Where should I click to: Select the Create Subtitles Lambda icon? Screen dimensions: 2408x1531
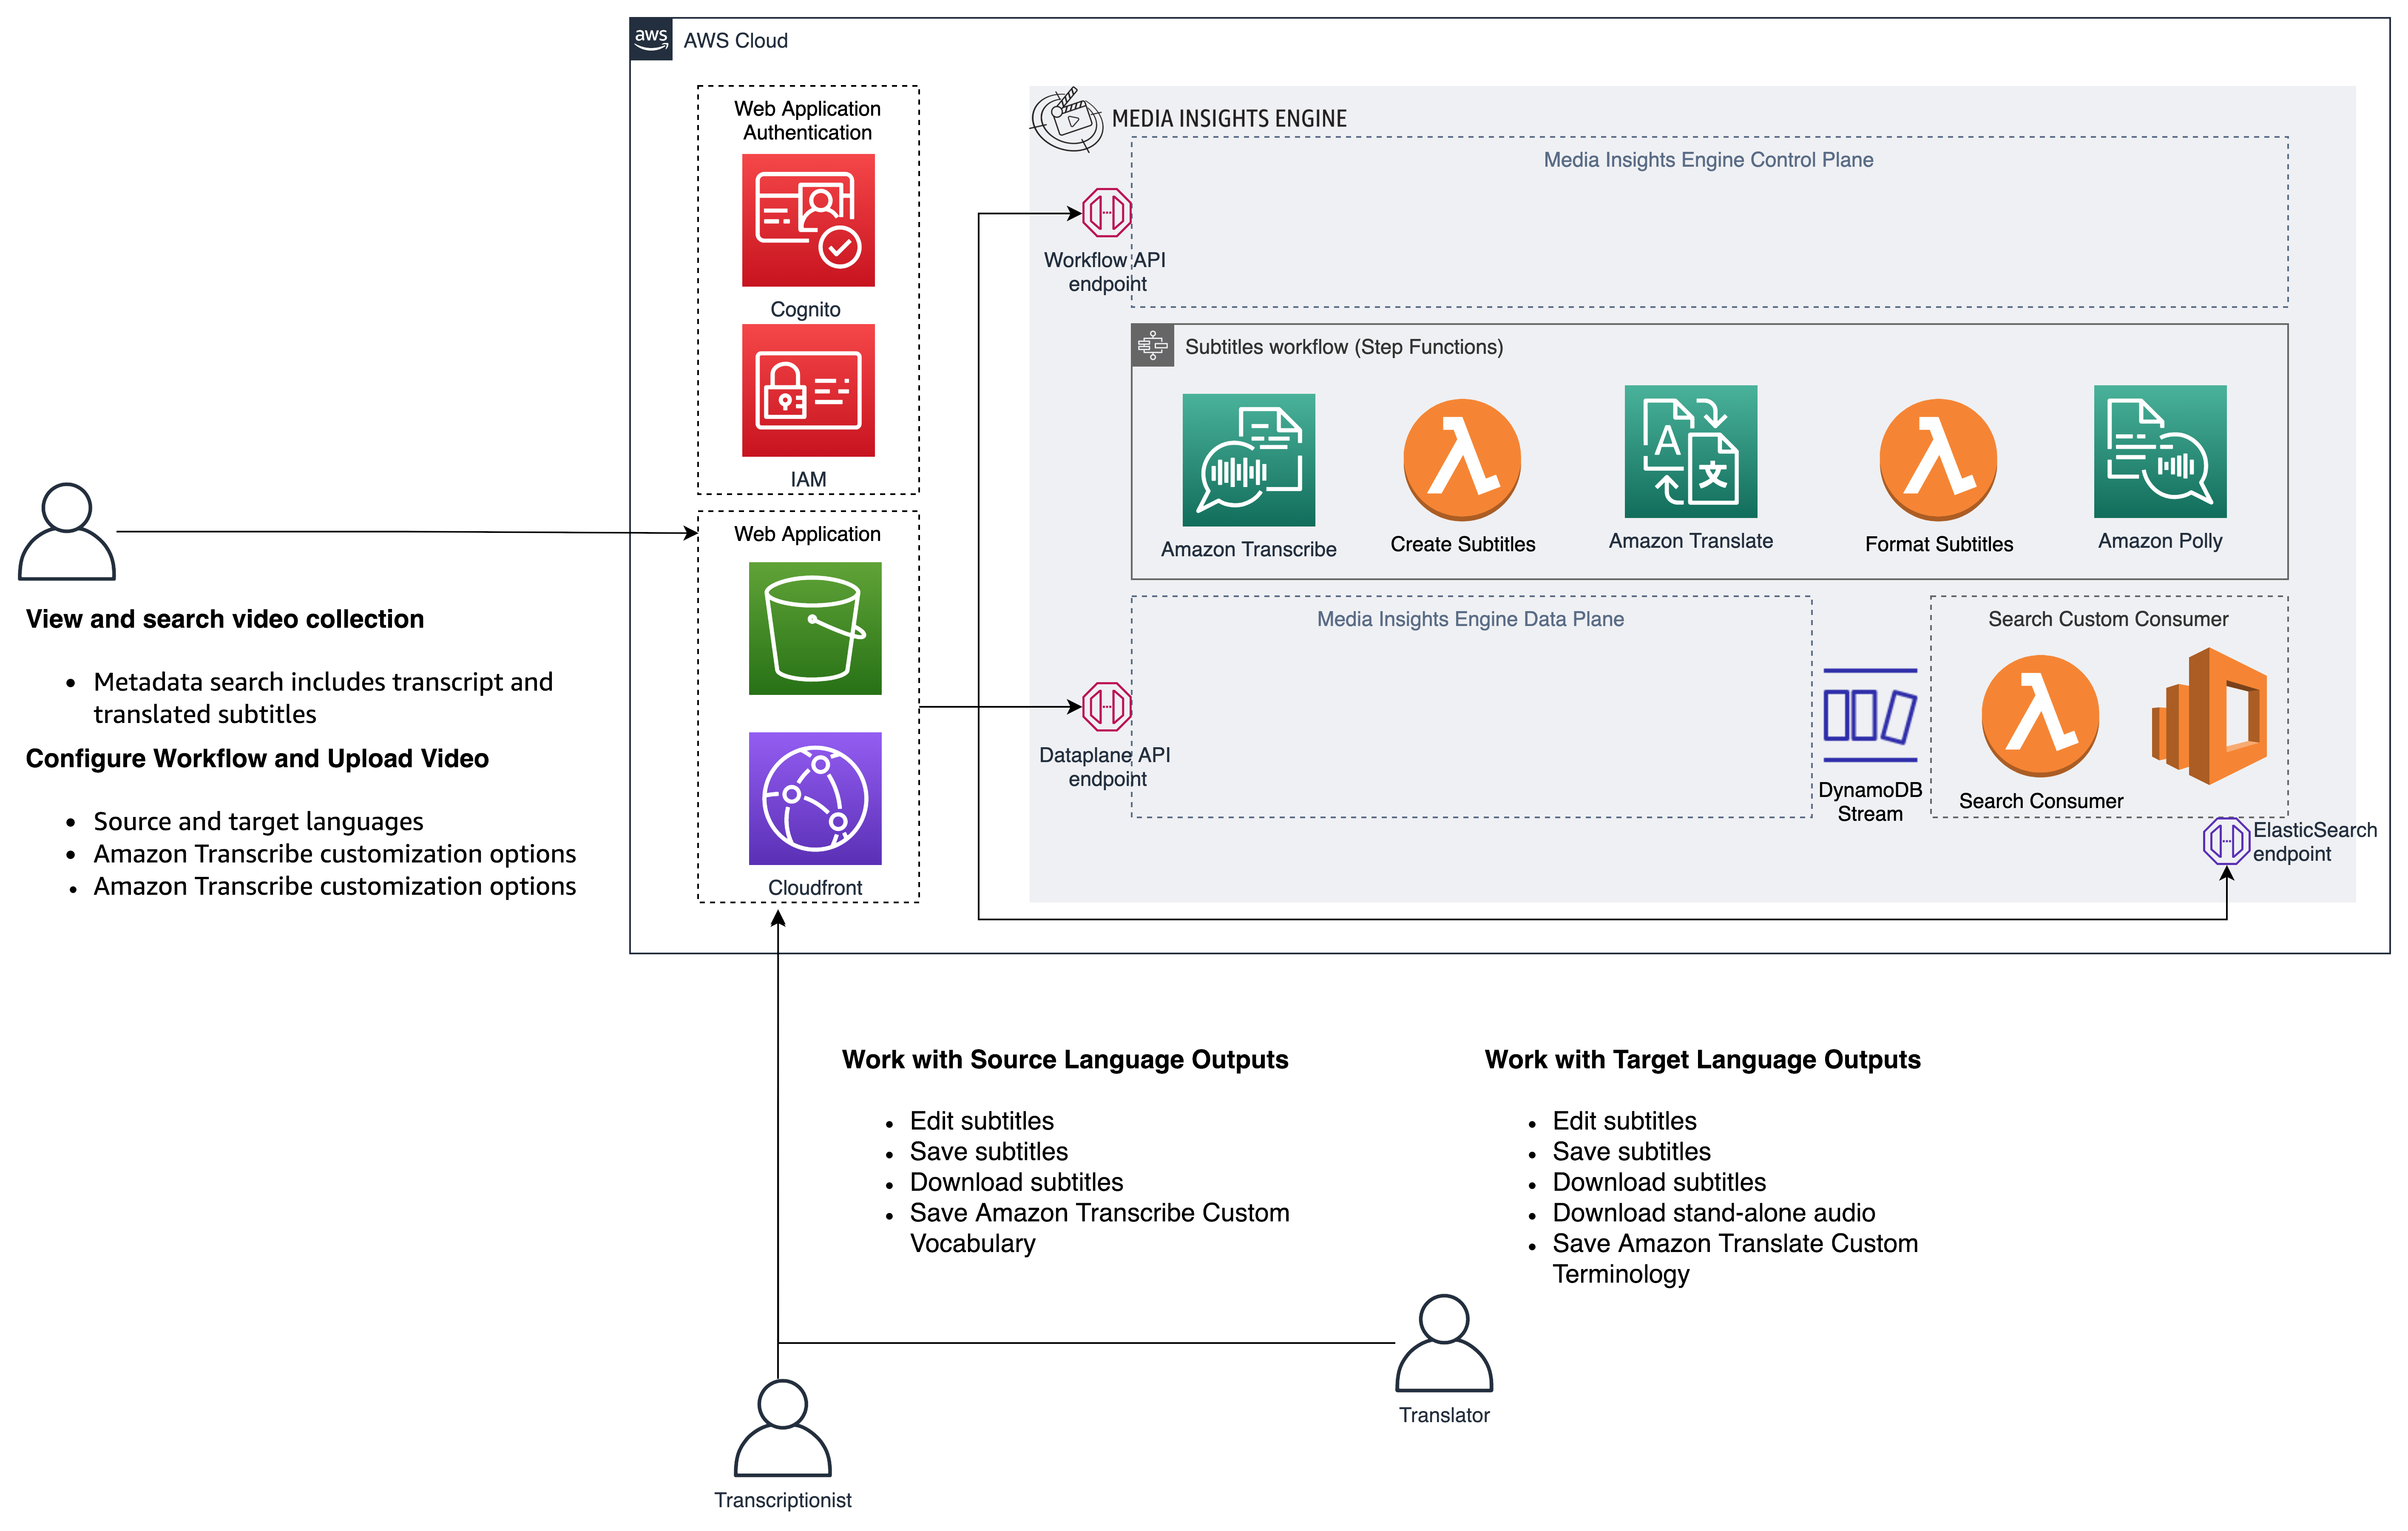(x=1462, y=460)
